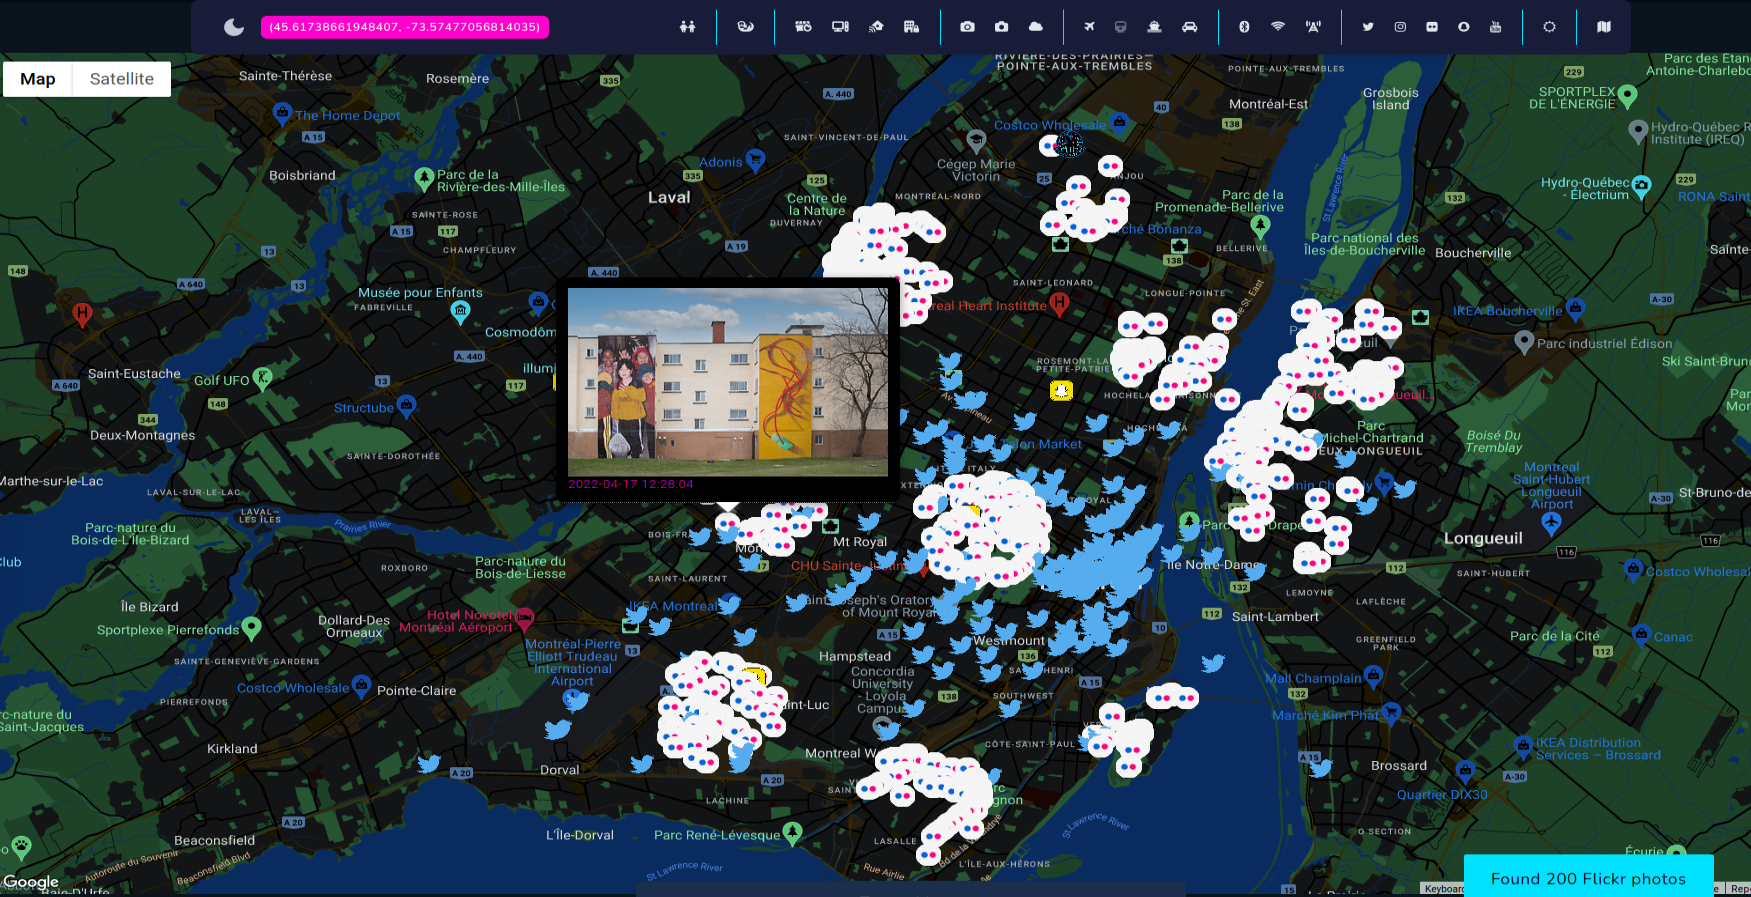Click the video surveillance camera icon
Viewport: 1751px width, 897px height.
[x=803, y=27]
